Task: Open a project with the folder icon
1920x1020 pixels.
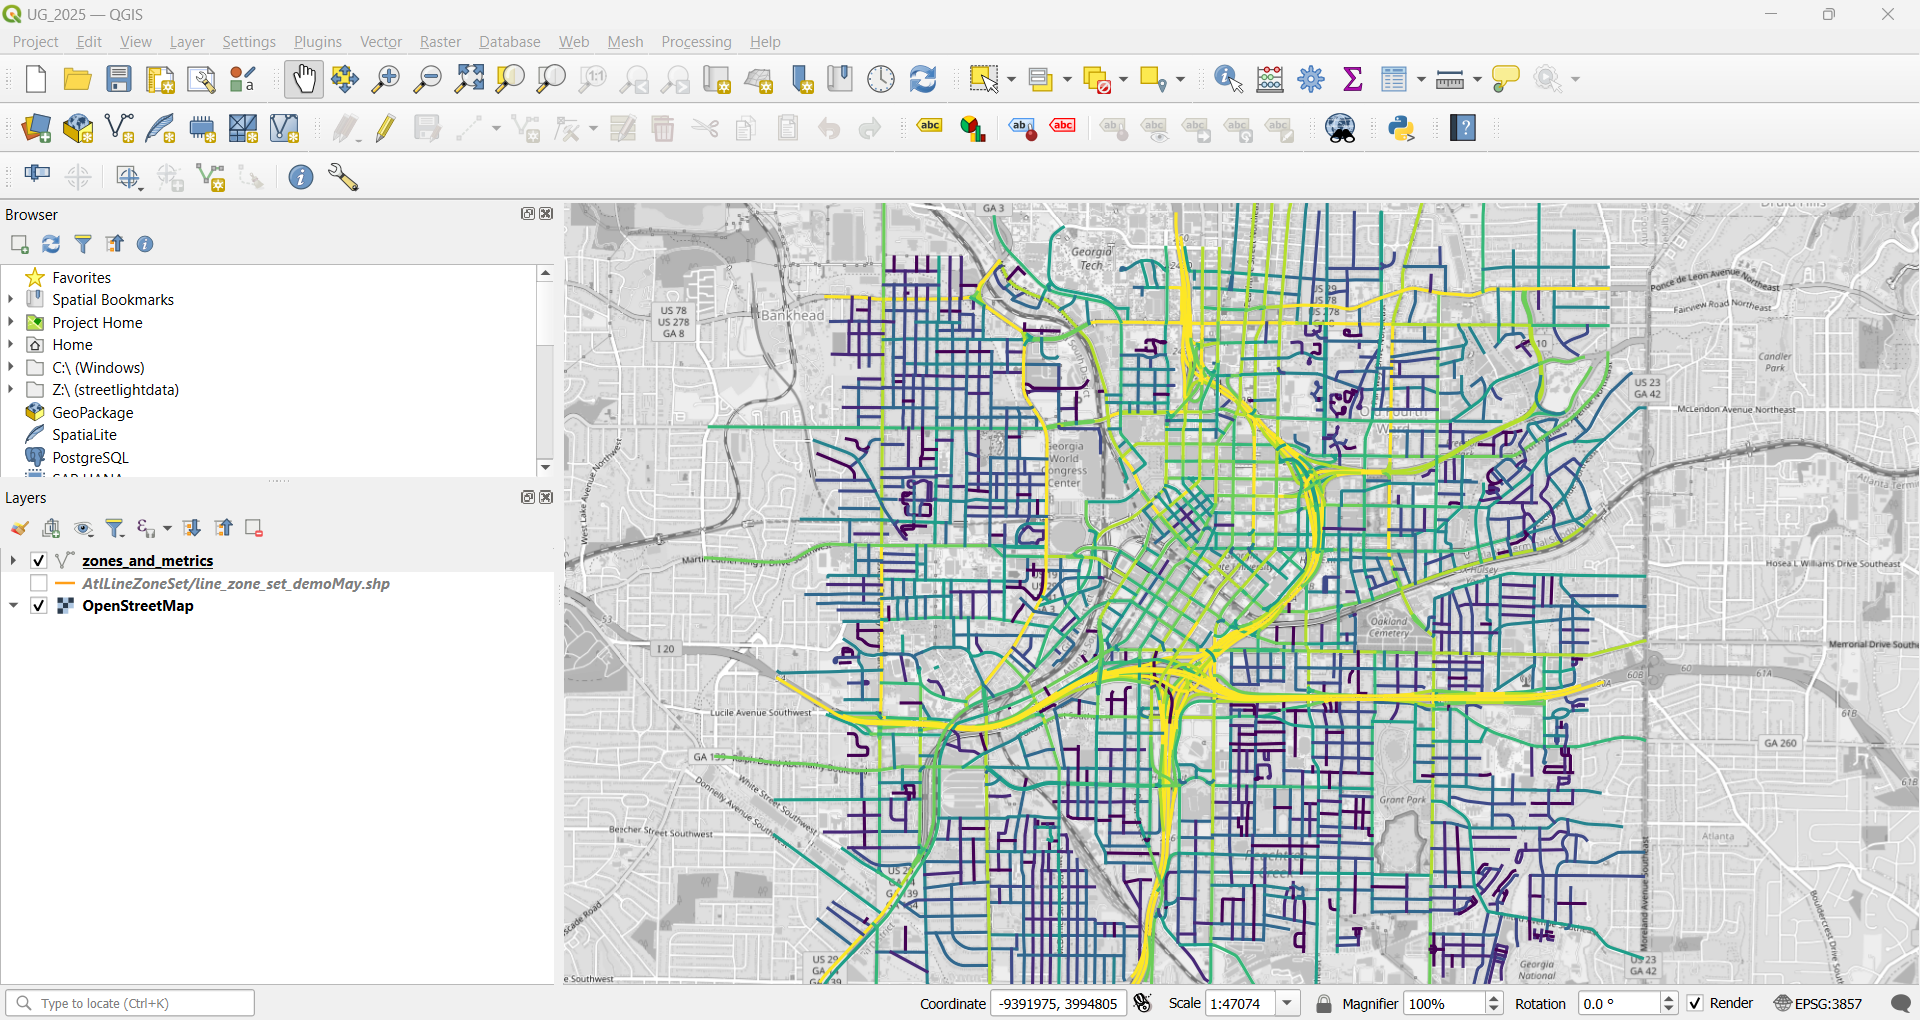Action: [77, 79]
